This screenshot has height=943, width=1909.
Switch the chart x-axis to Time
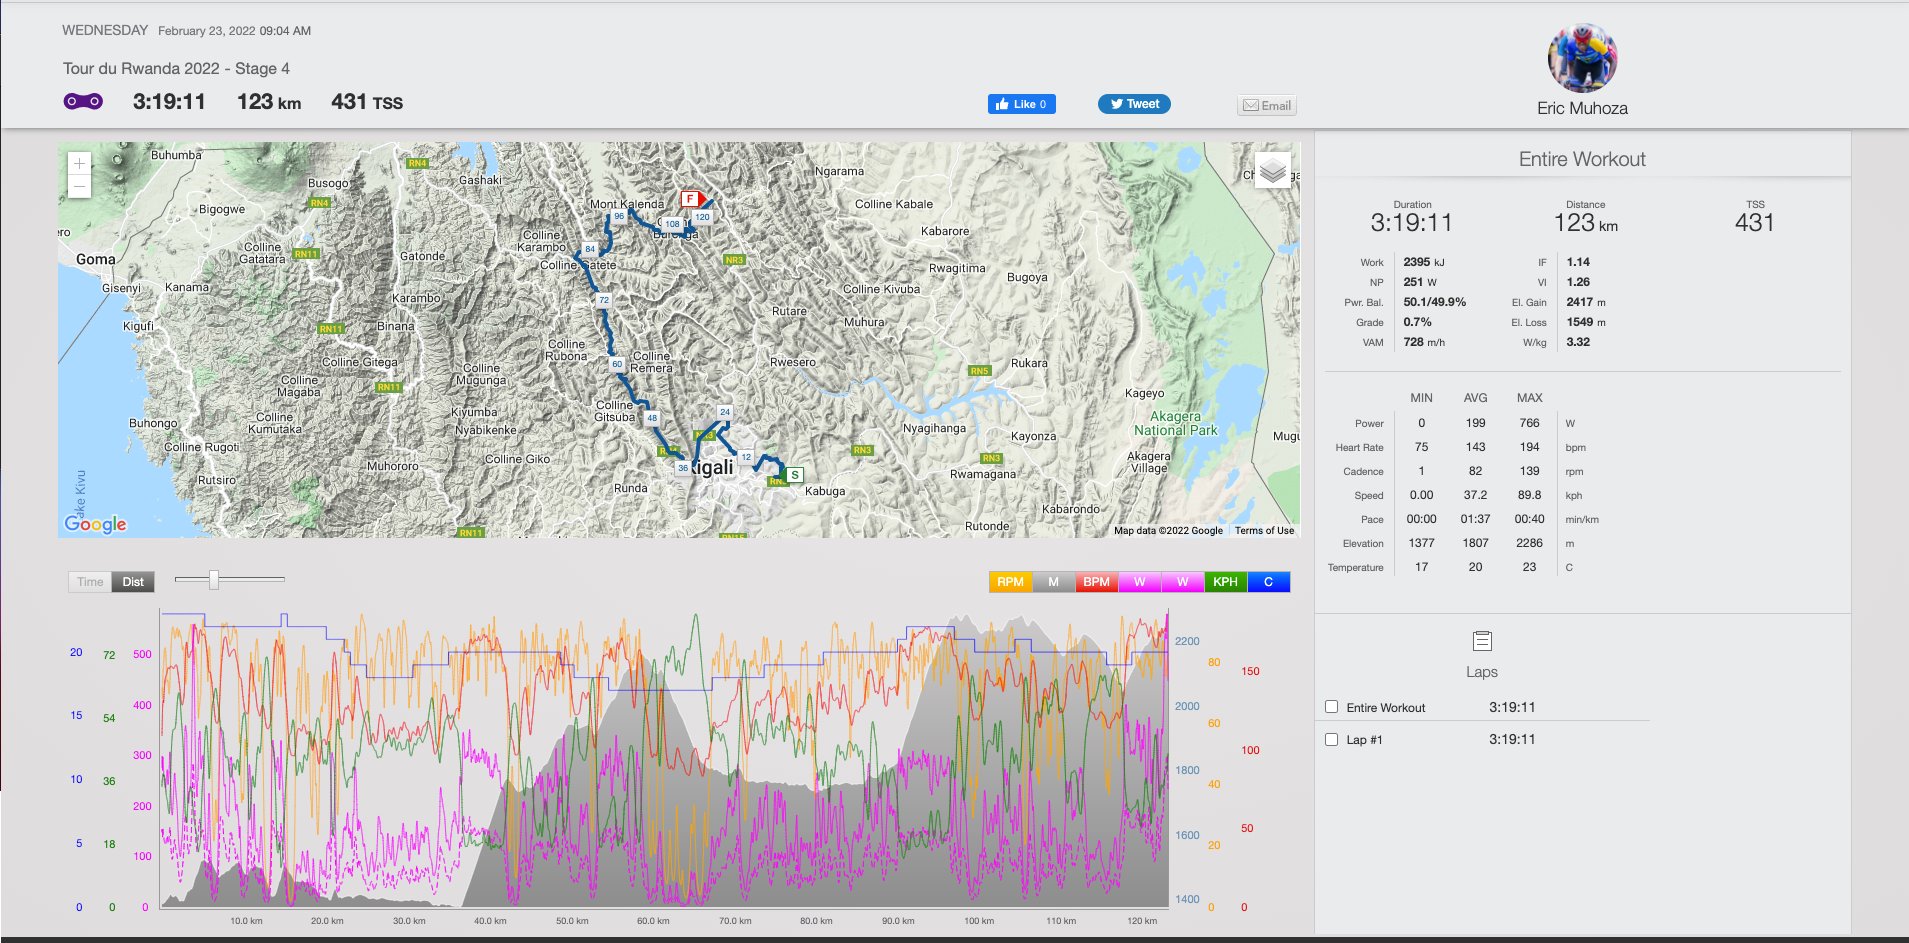(x=90, y=582)
